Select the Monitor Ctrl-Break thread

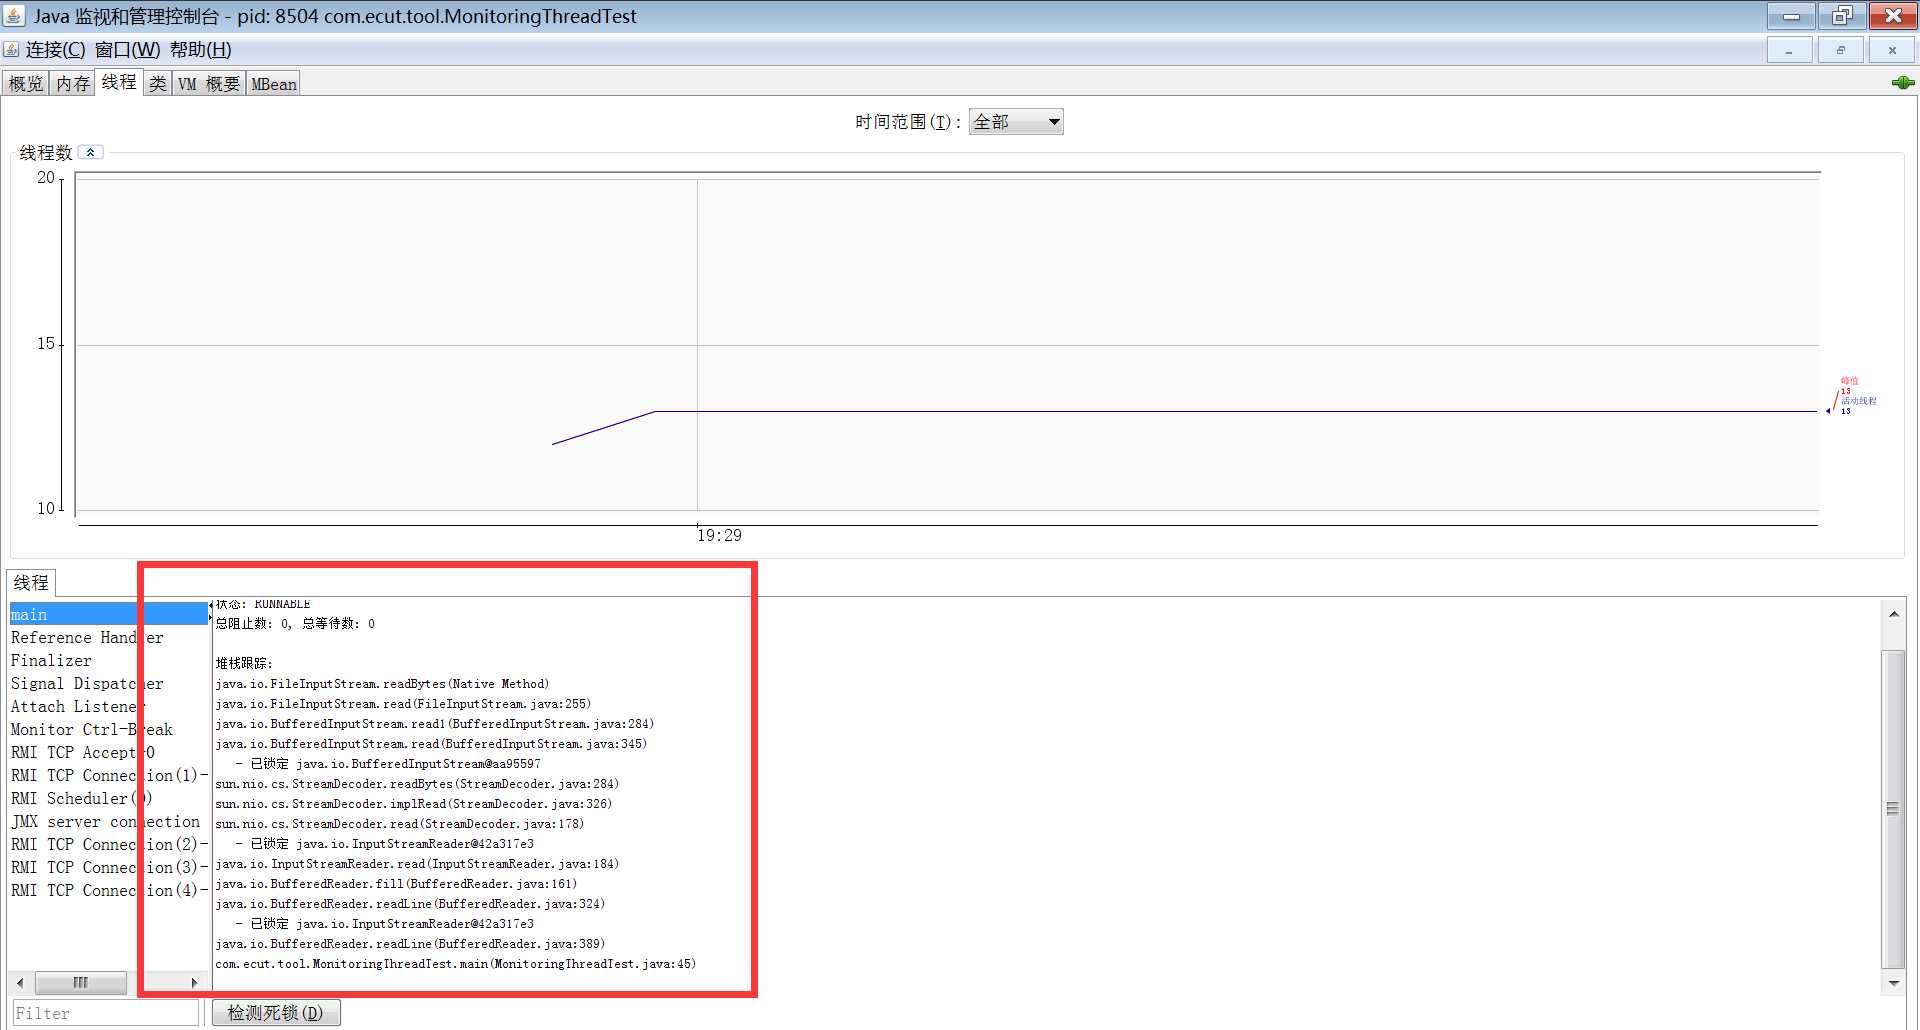pyautogui.click(x=108, y=729)
